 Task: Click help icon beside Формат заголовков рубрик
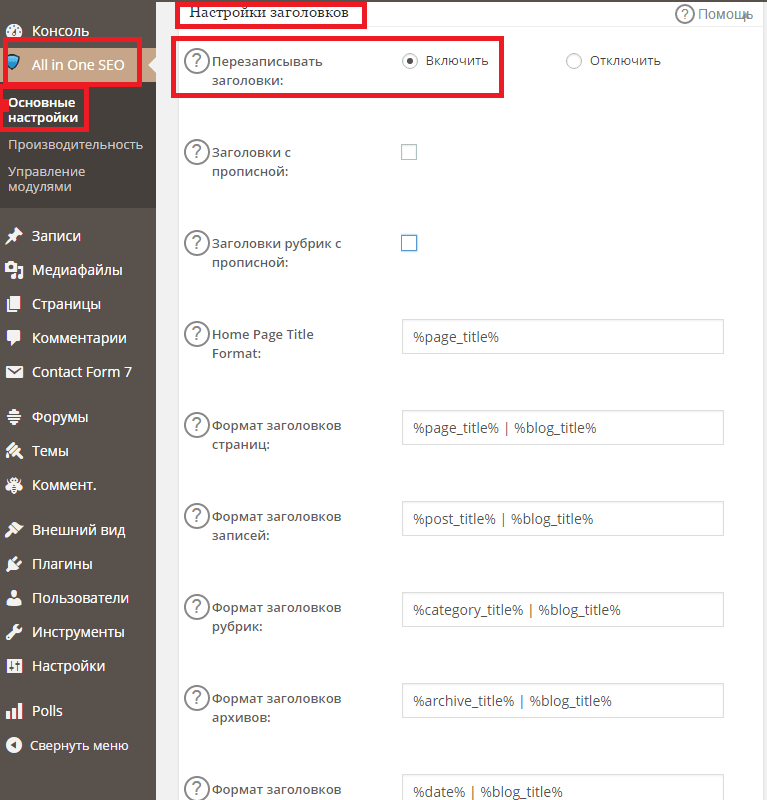[x=196, y=607]
